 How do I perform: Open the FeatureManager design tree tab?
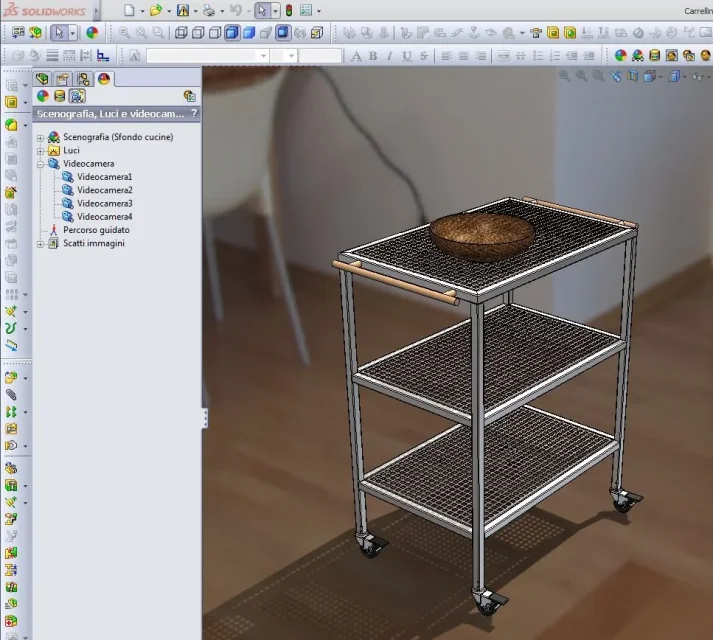point(41,79)
